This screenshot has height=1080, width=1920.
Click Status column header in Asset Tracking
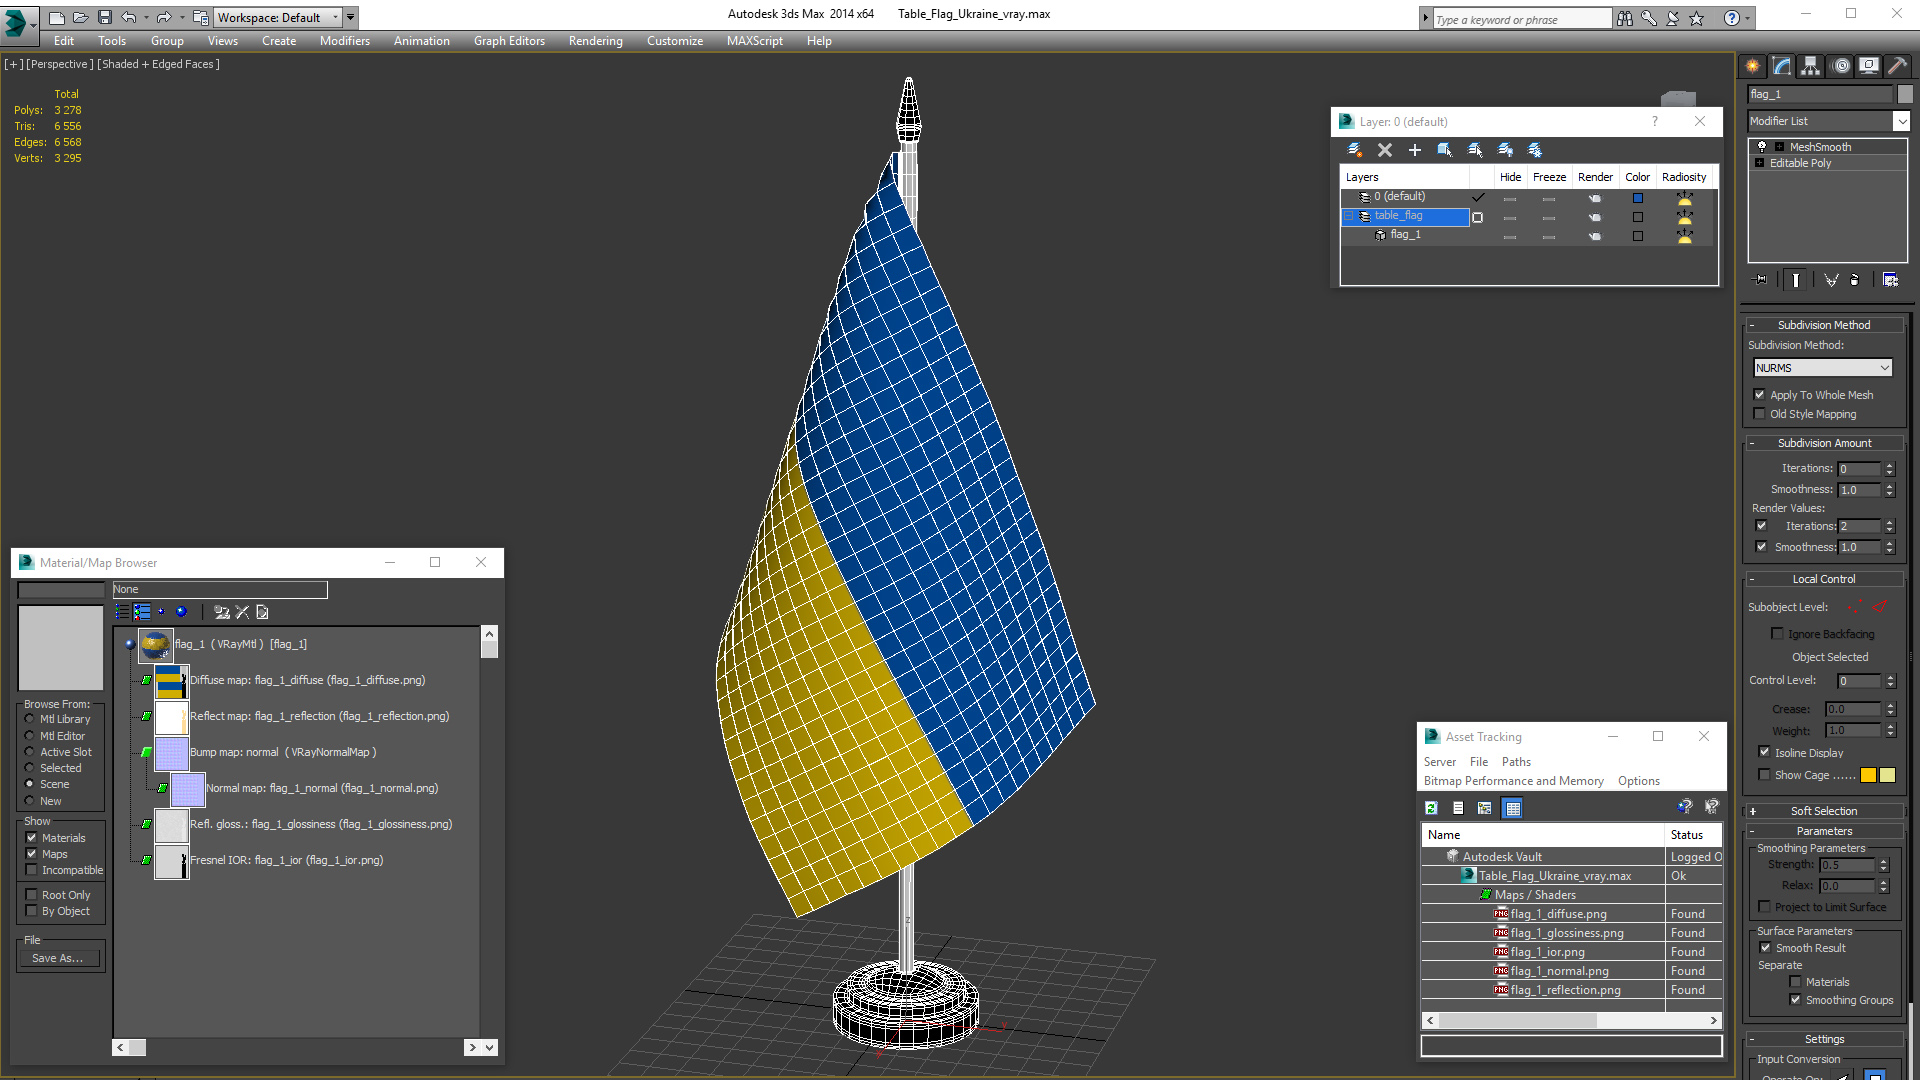pyautogui.click(x=1693, y=835)
